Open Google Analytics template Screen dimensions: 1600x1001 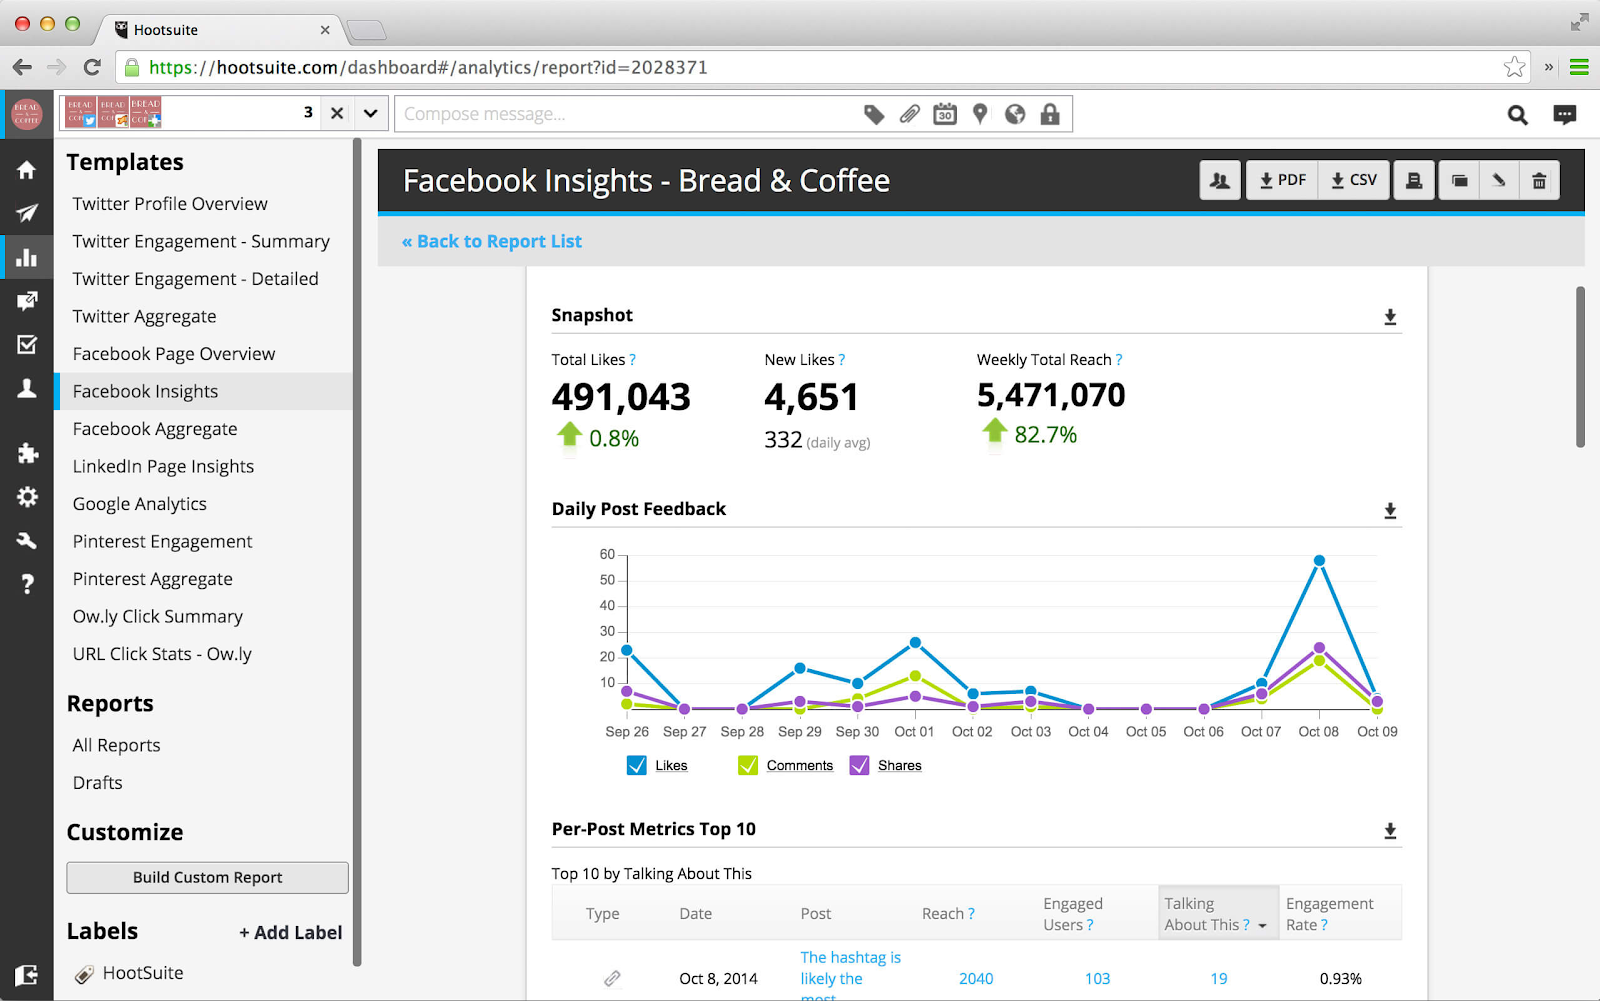(x=139, y=504)
